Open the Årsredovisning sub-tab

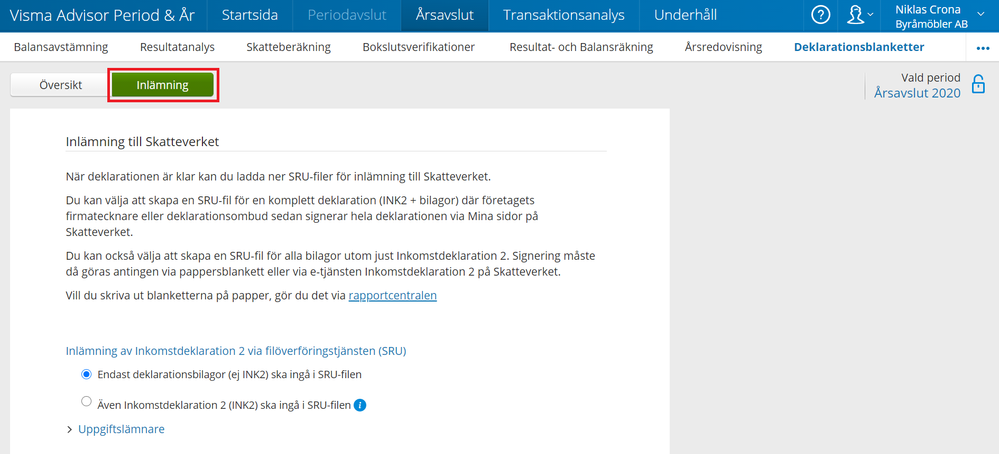[723, 47]
